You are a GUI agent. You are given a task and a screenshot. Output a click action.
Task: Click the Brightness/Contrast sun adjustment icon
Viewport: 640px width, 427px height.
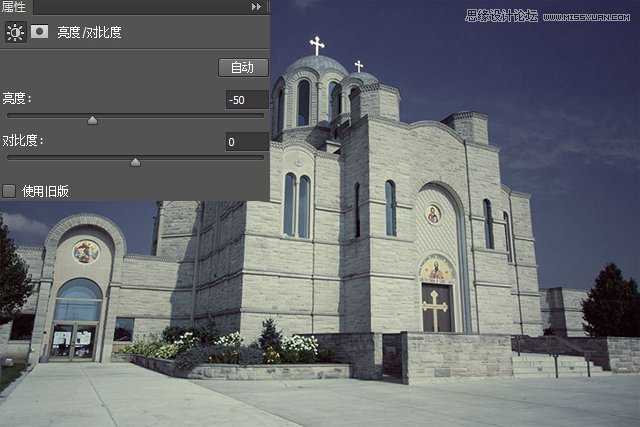point(15,32)
